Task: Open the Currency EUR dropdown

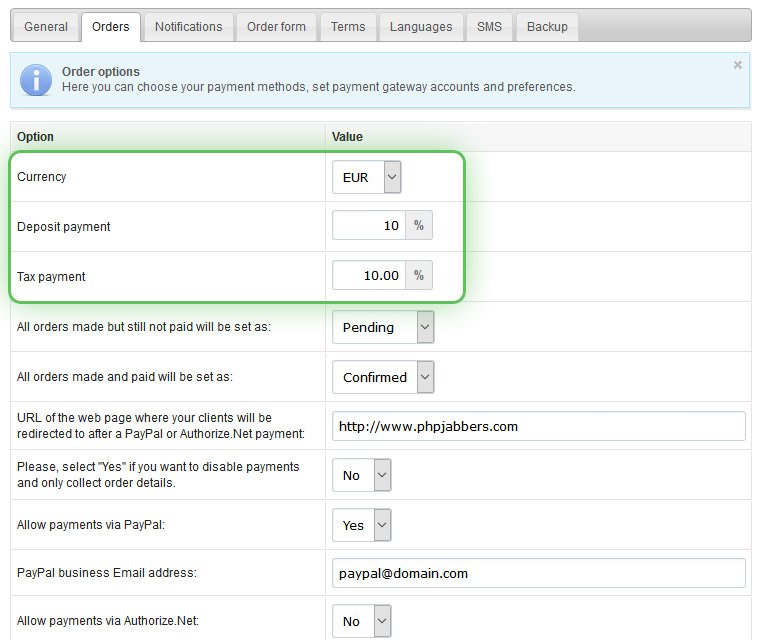Action: click(366, 177)
